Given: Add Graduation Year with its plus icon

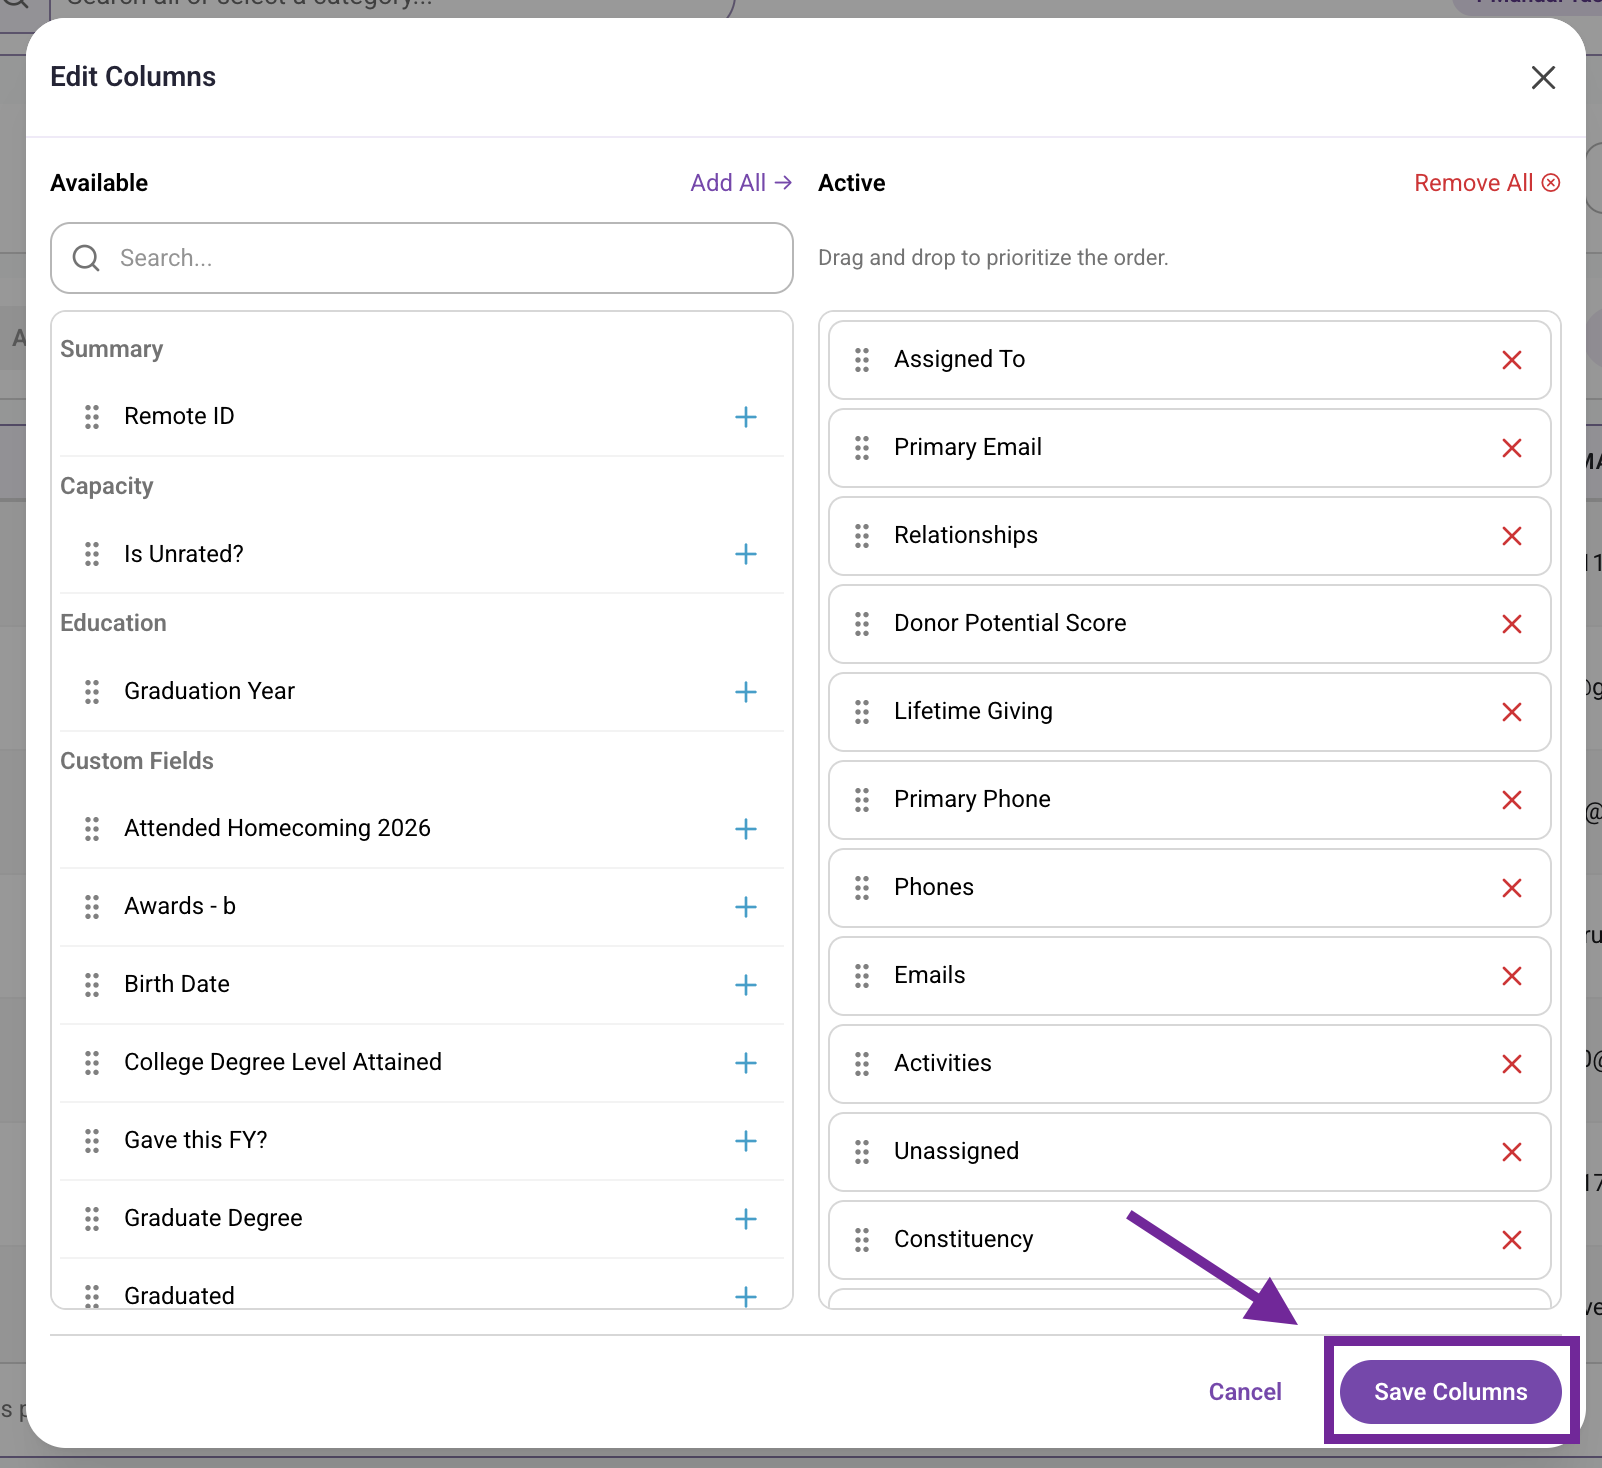Looking at the screenshot, I should (745, 692).
